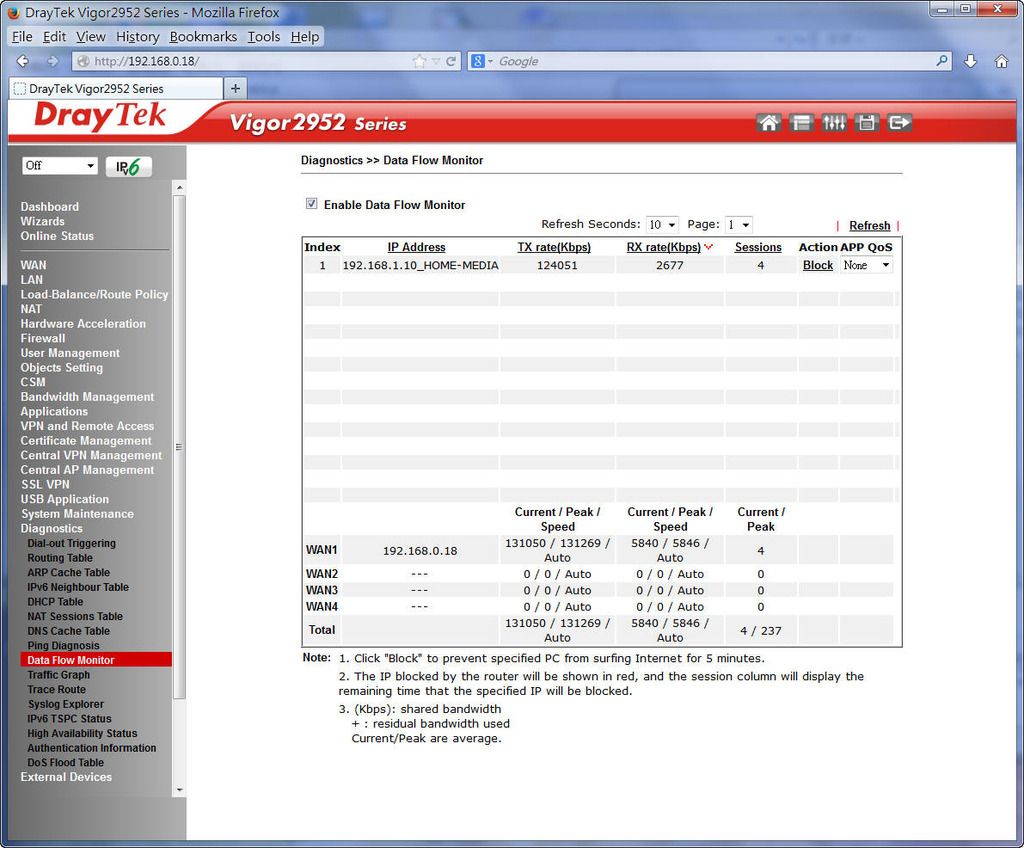Open the Tools menu
Viewport: 1024px width, 848px height.
(264, 37)
